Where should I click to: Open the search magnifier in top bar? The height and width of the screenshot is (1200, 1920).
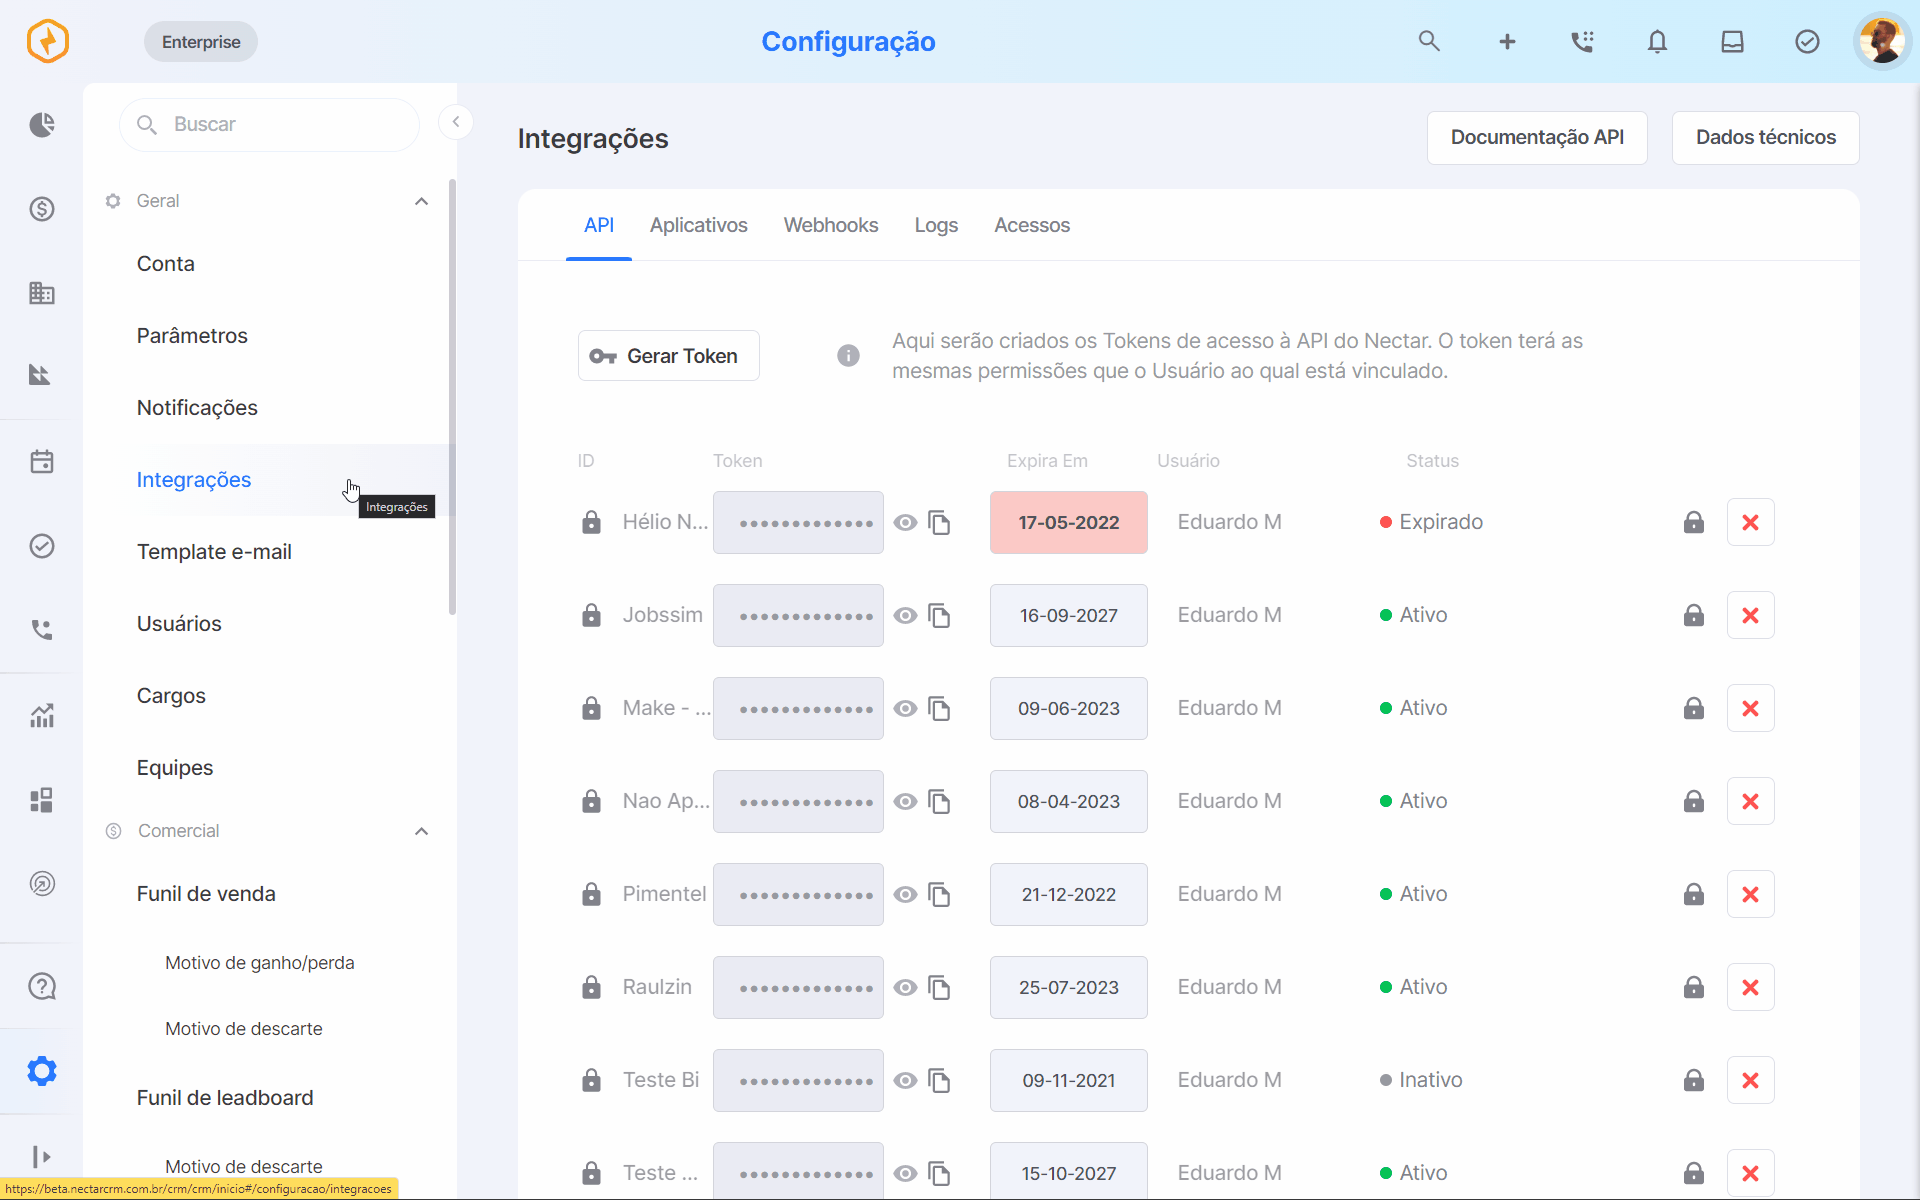tap(1429, 41)
